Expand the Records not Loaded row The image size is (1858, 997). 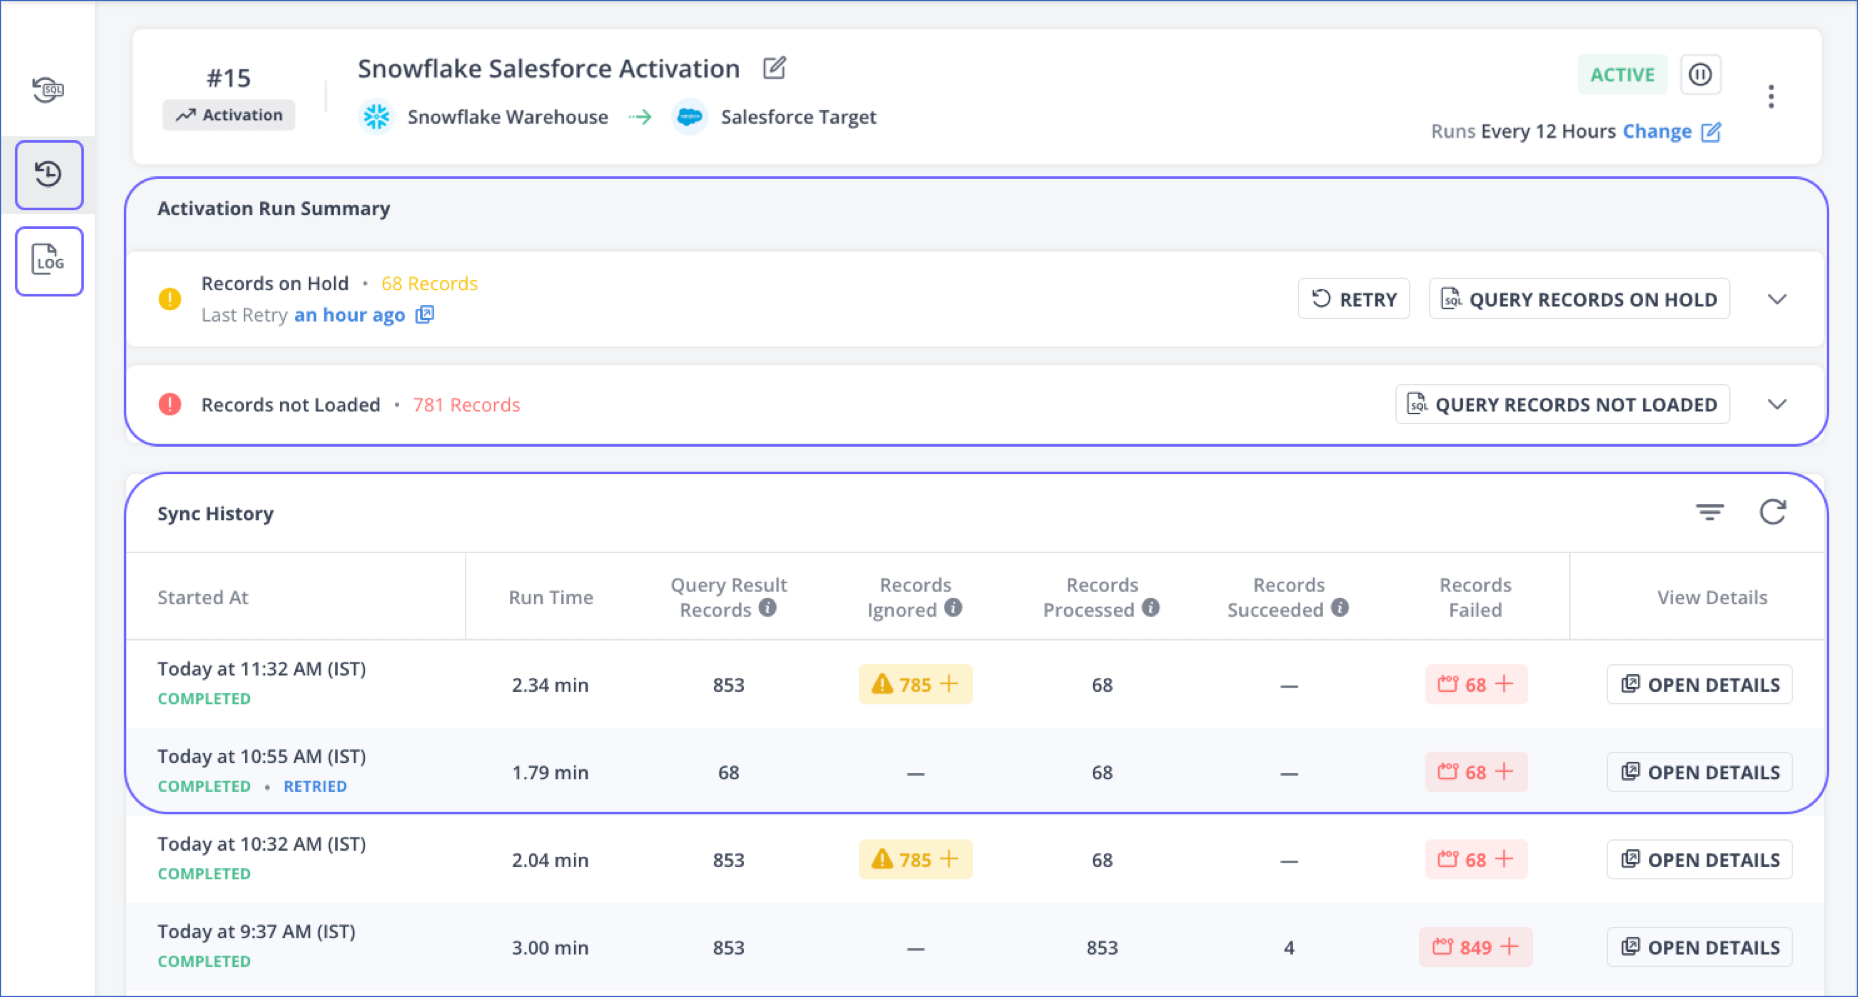pyautogui.click(x=1777, y=404)
